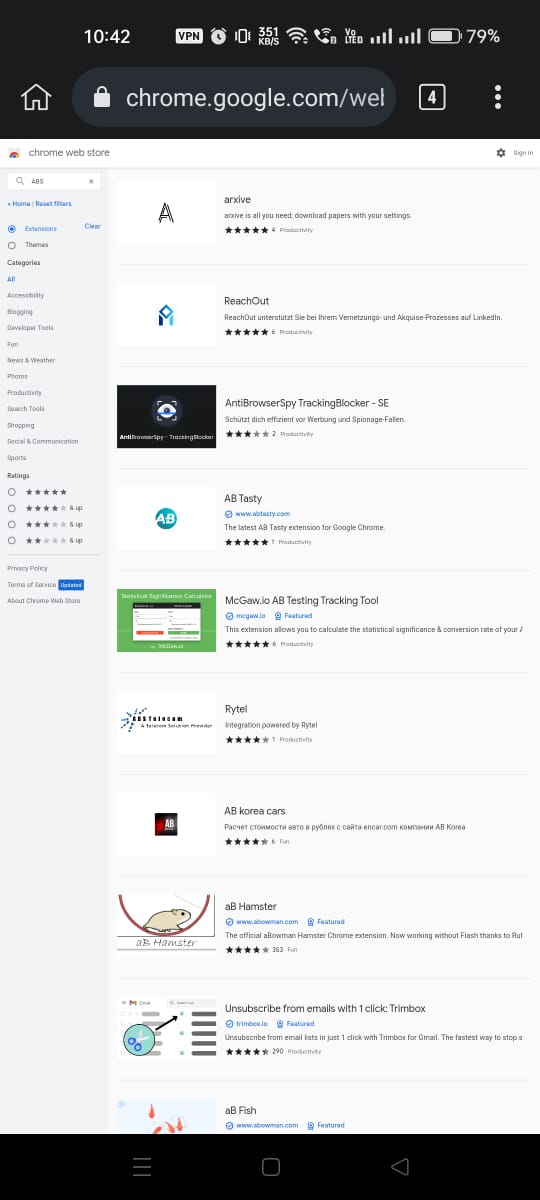Click the Chrome Web Store rainbow logo
The image size is (540, 1200).
(x=14, y=153)
